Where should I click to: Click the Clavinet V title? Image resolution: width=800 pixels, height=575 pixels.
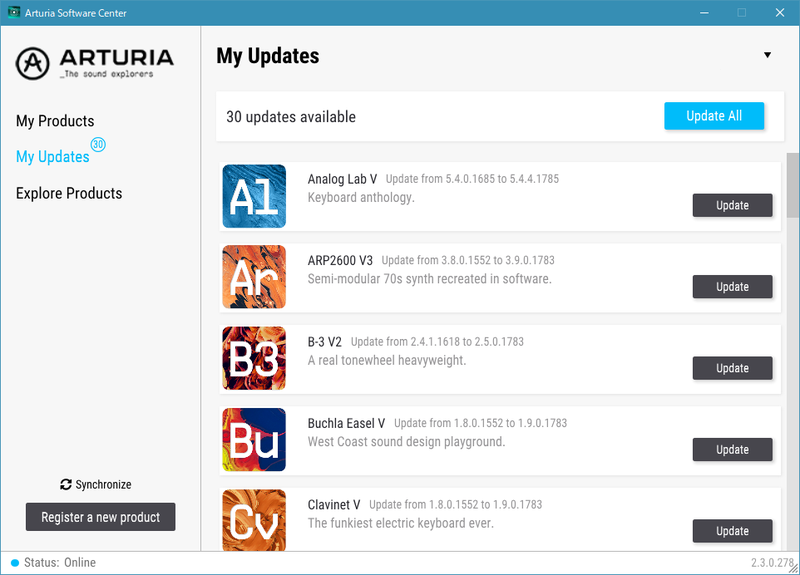334,505
